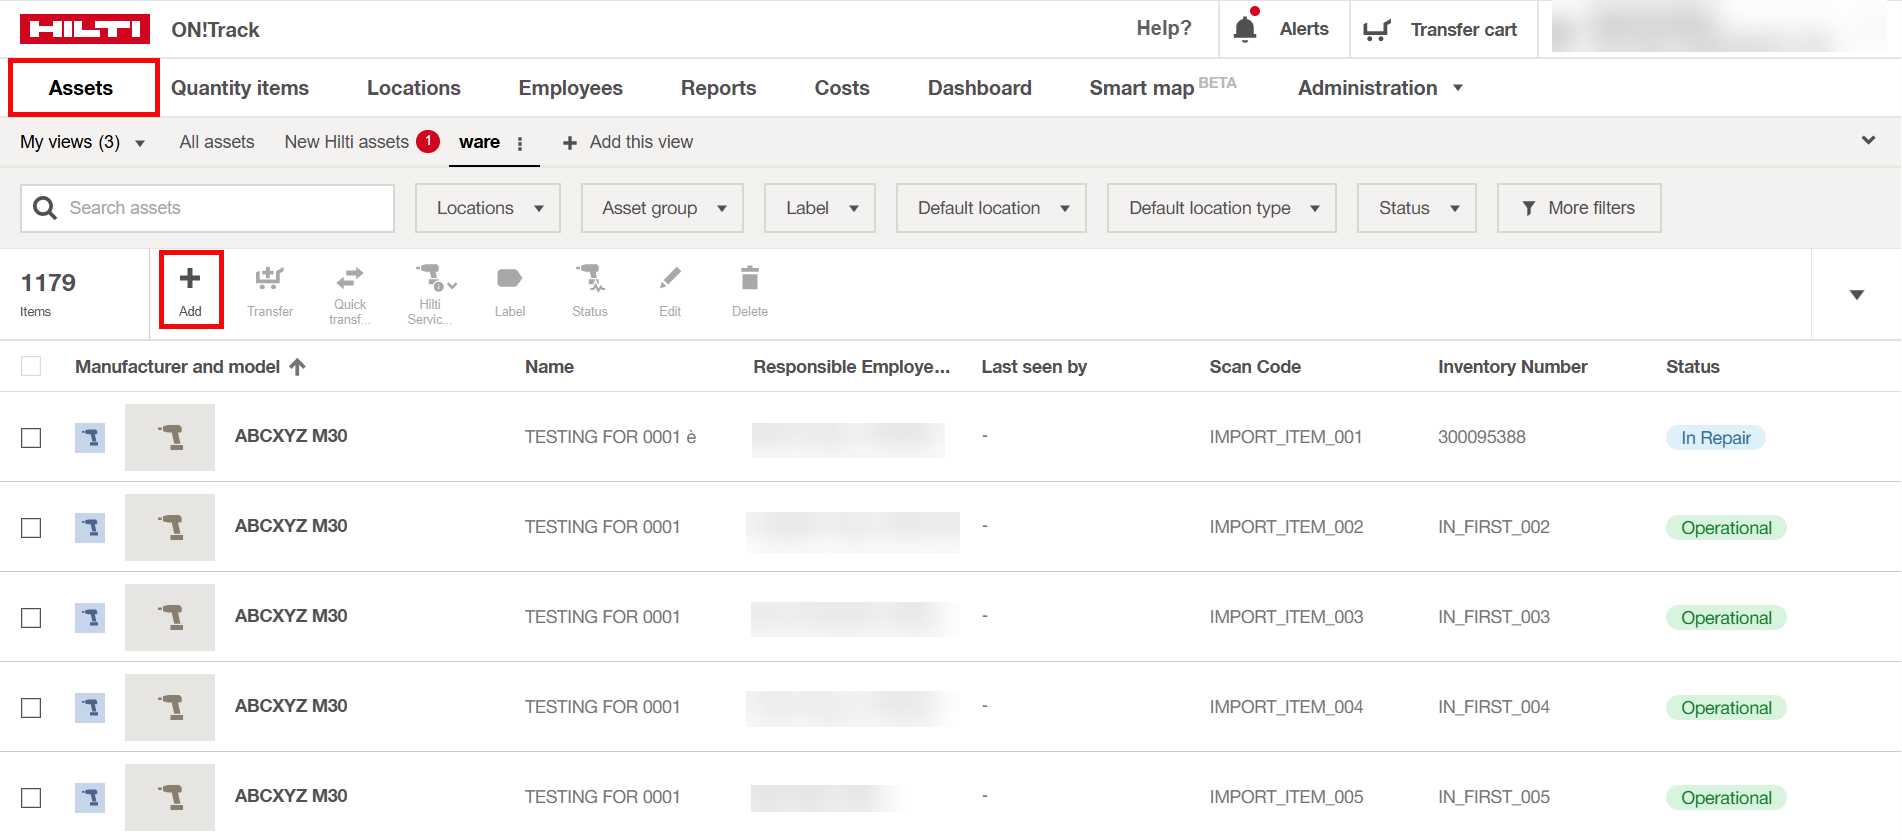Select the checkbox for IMPORT_ITEM_003

click(x=31, y=618)
